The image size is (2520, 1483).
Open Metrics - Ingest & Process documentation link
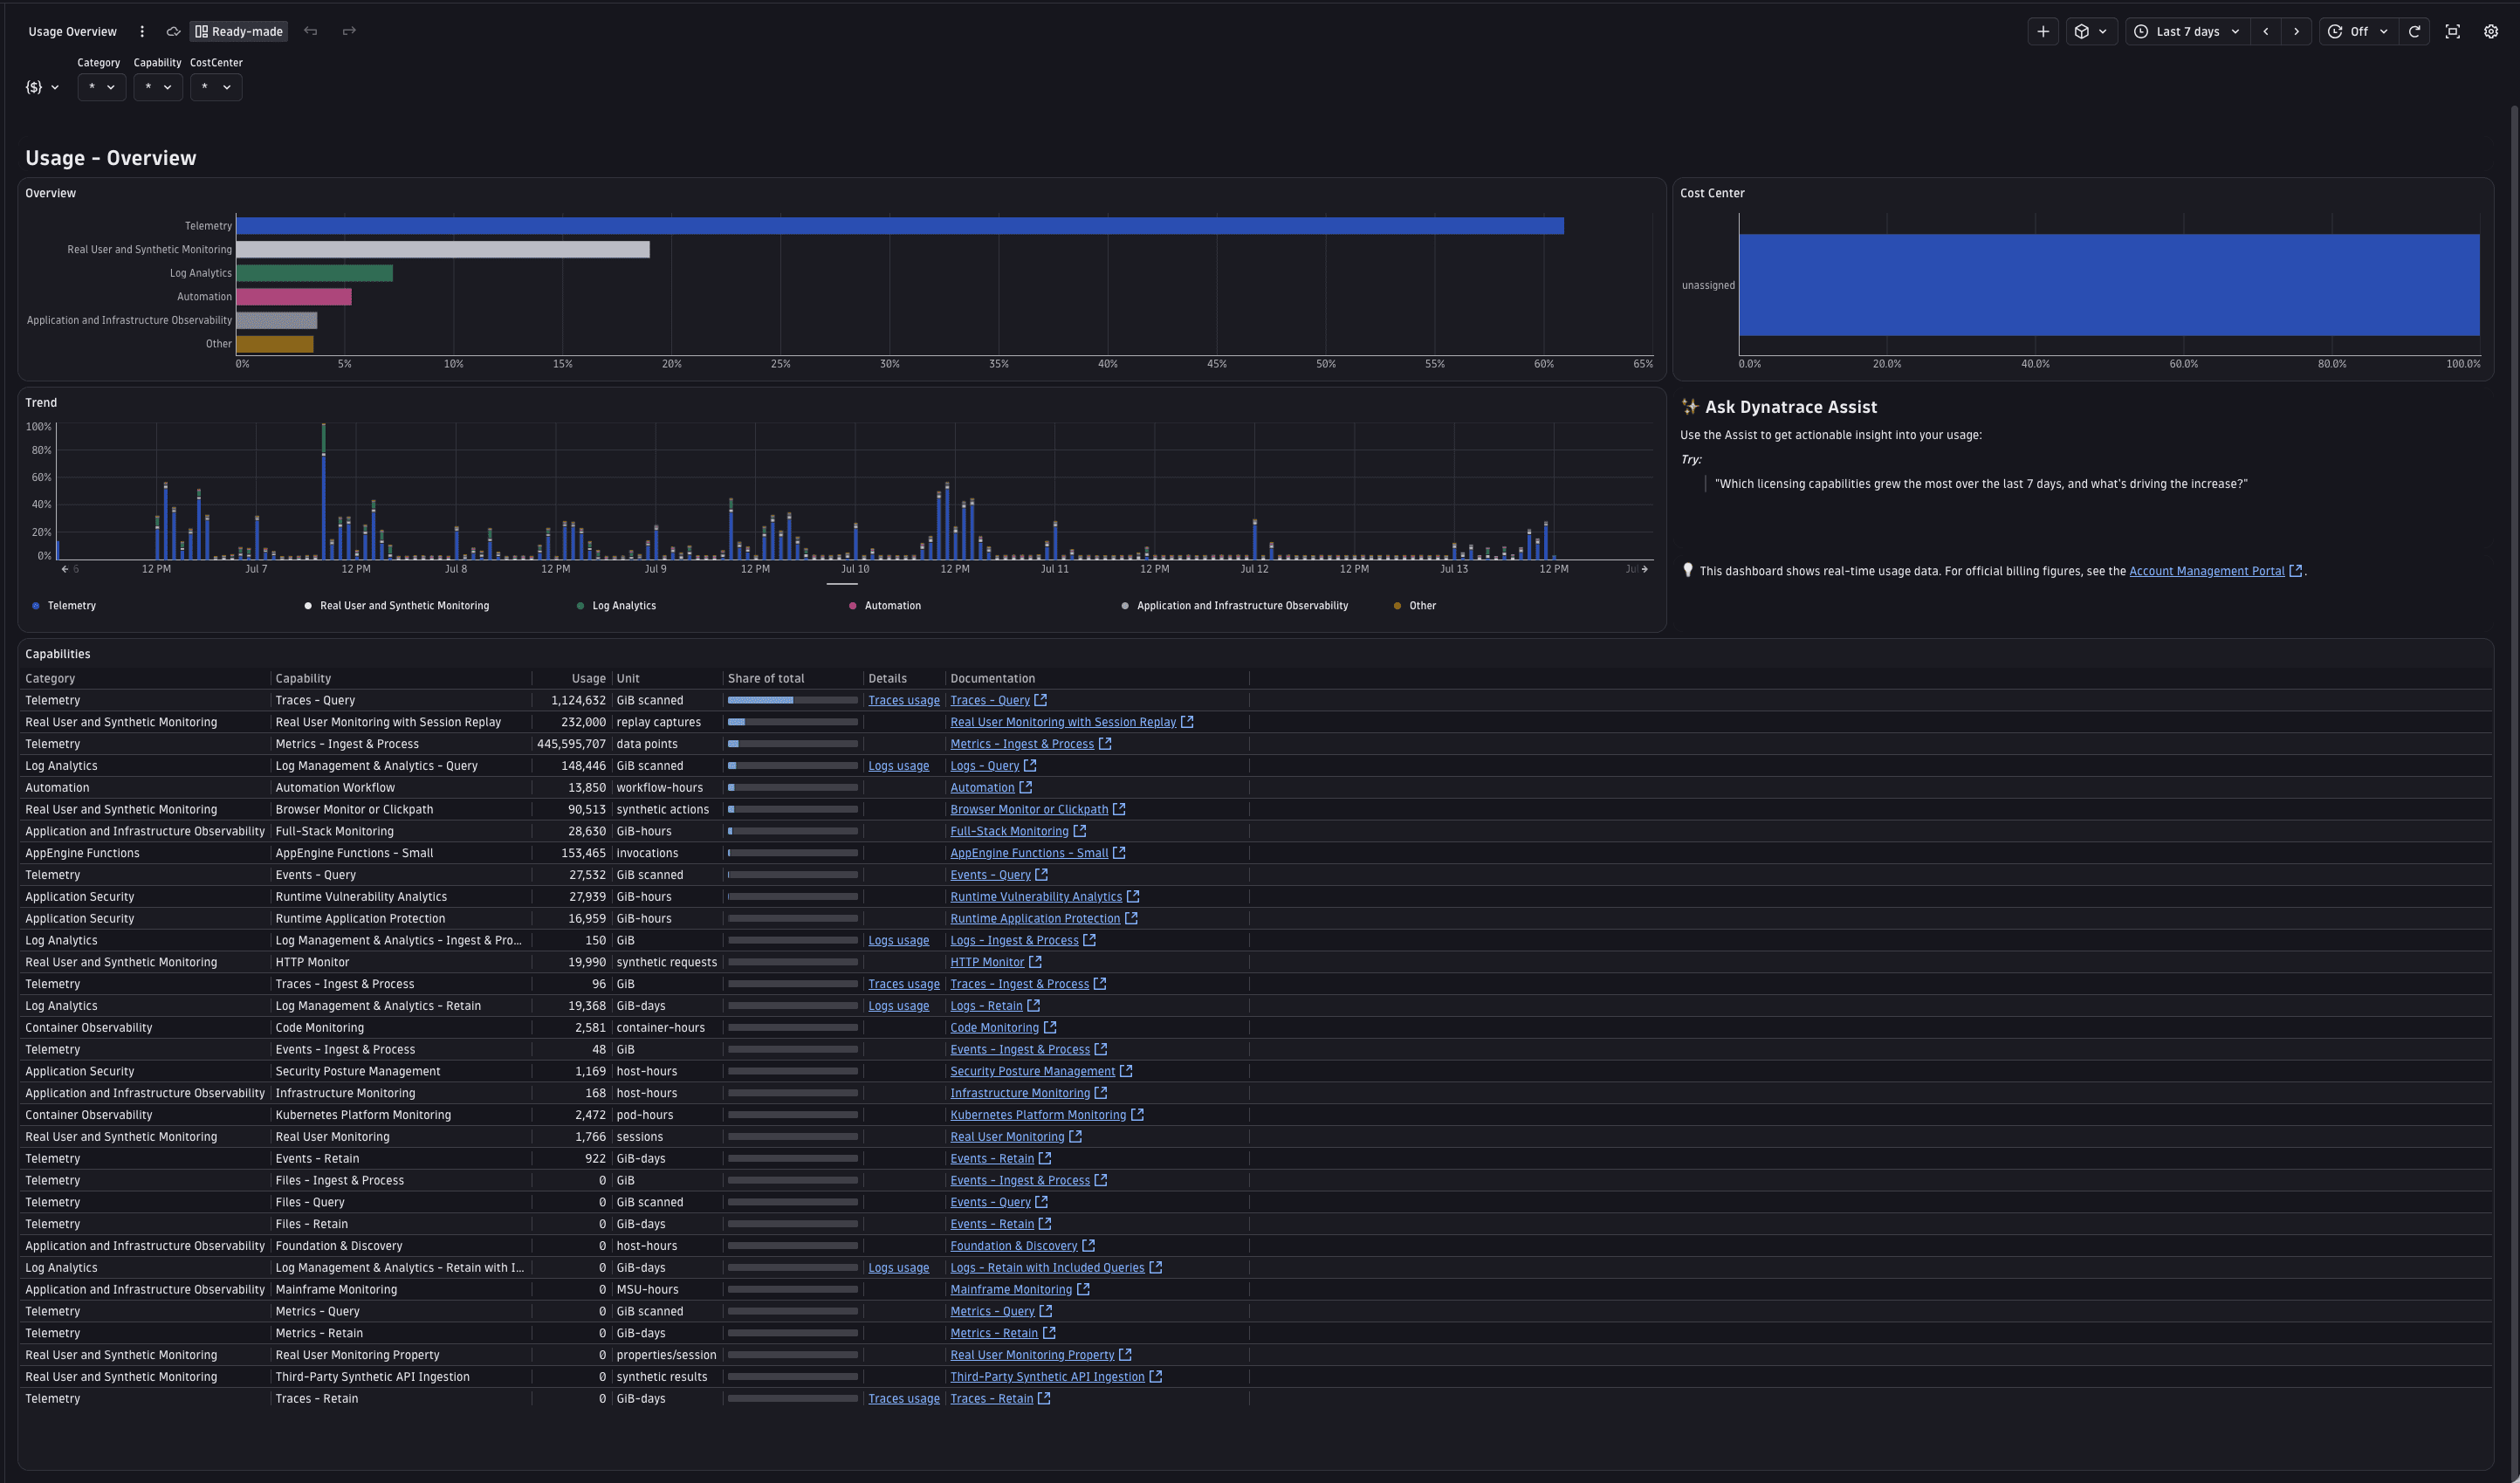pos(1022,744)
